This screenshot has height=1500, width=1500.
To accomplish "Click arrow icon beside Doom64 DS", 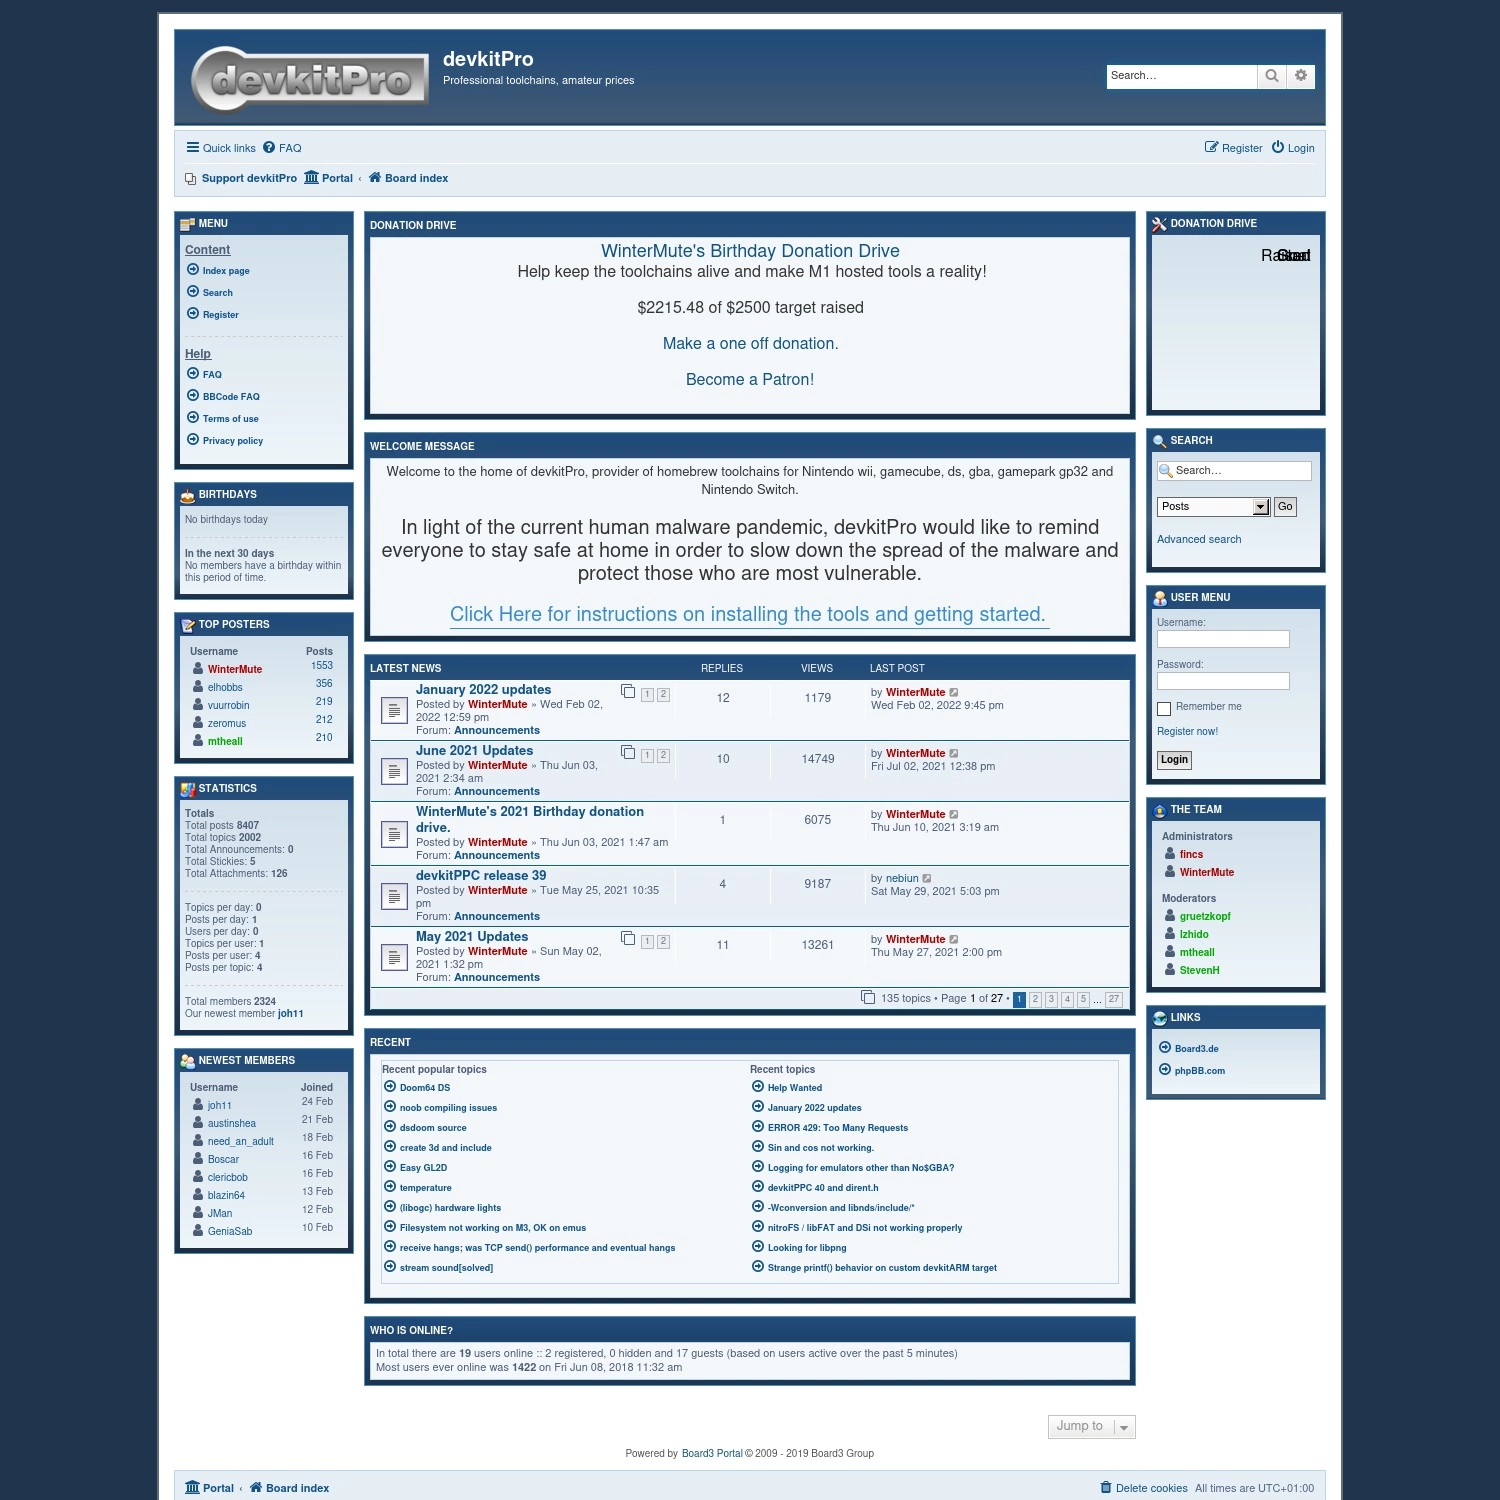I will 390,1087.
